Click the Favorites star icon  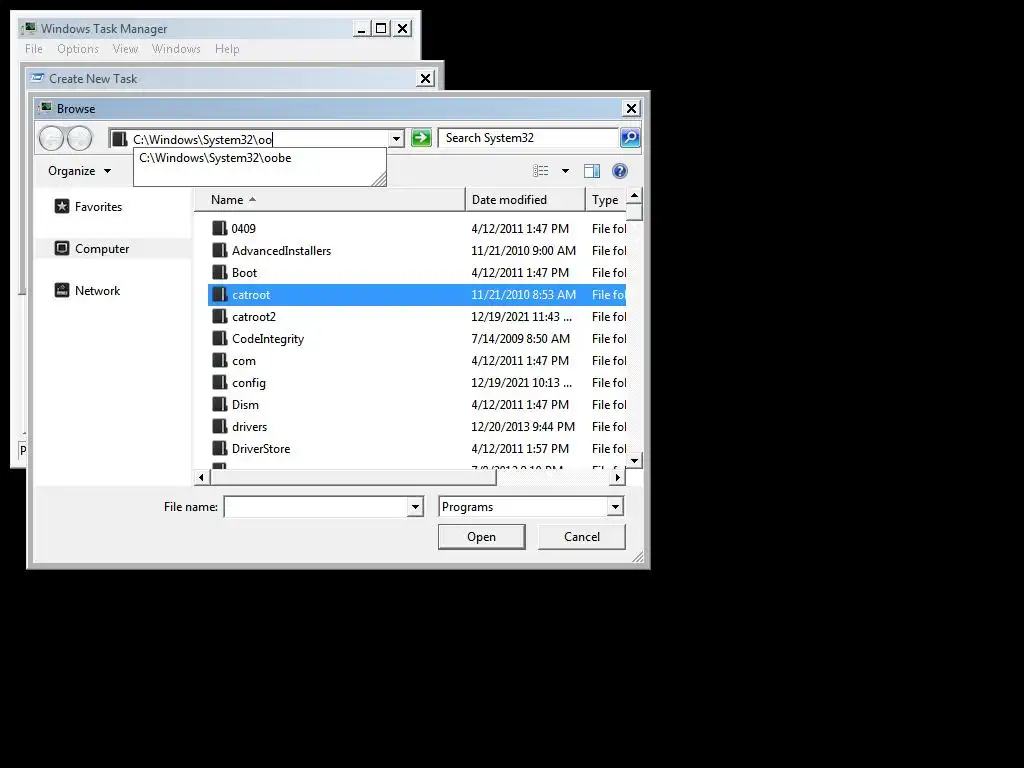click(62, 206)
